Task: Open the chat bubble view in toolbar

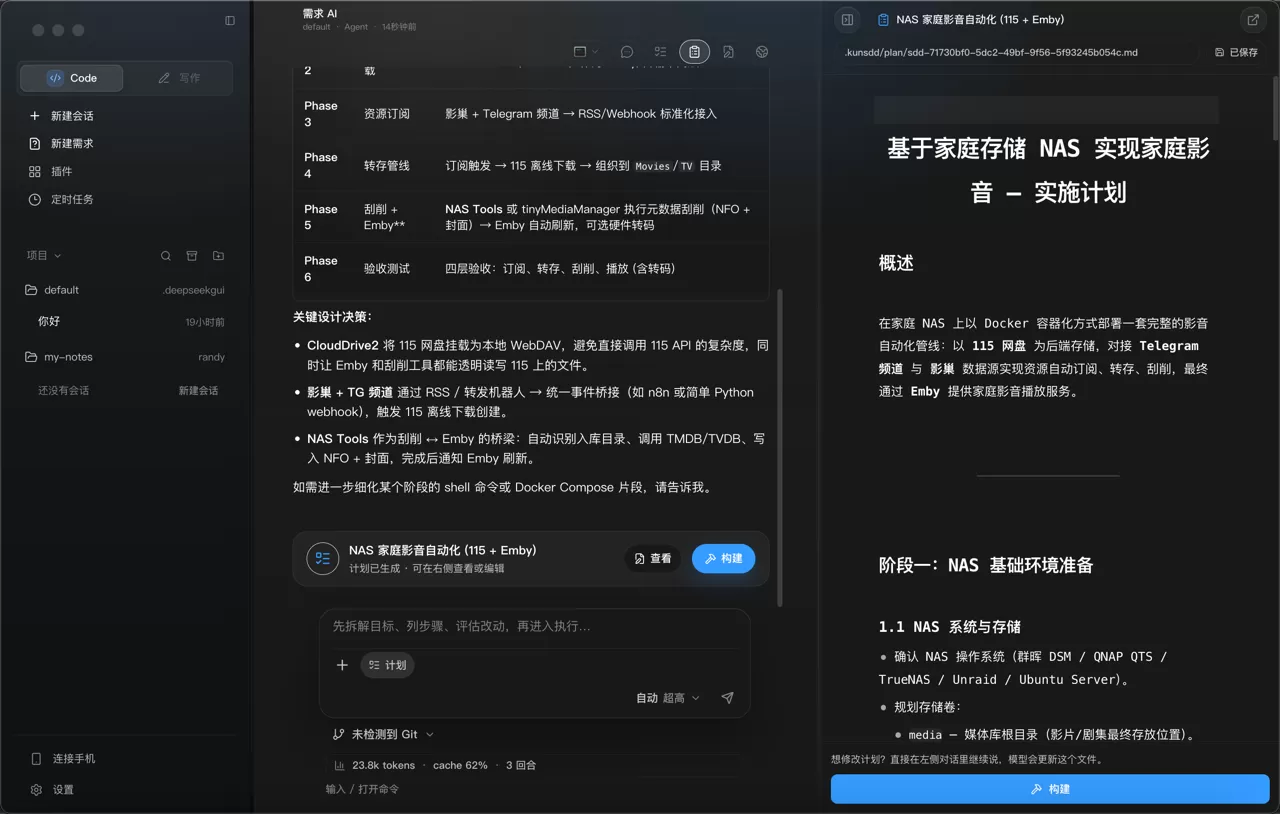Action: coord(627,52)
